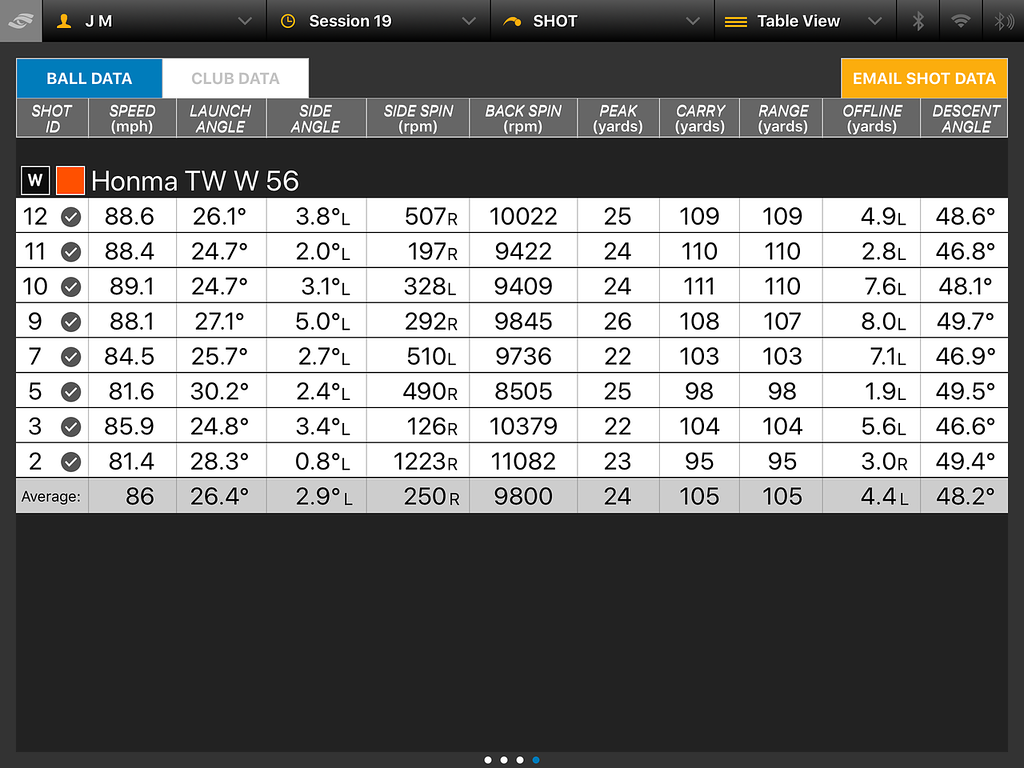Toggle the checkmark for shot 11
Image resolution: width=1024 pixels, height=768 pixels.
[71, 251]
